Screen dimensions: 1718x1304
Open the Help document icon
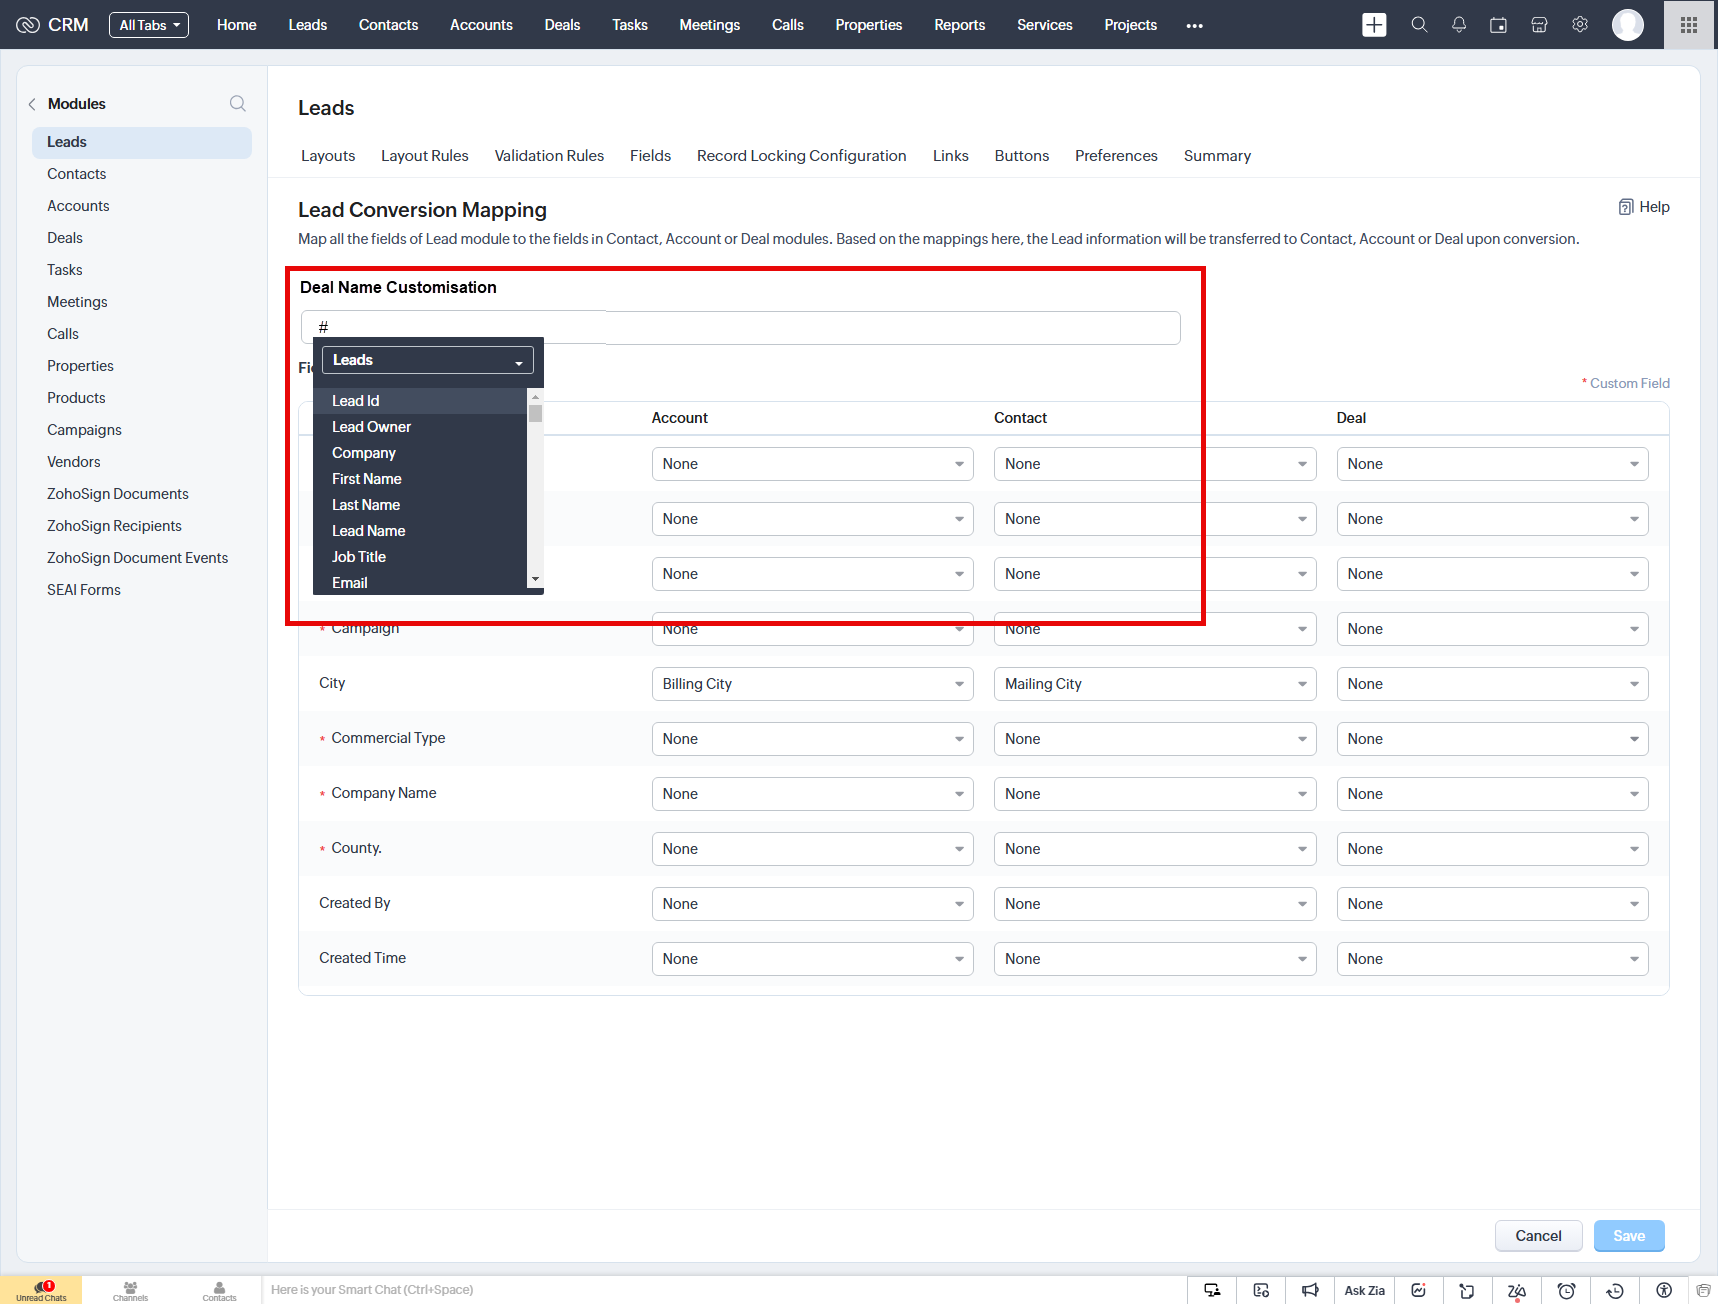[x=1626, y=207]
